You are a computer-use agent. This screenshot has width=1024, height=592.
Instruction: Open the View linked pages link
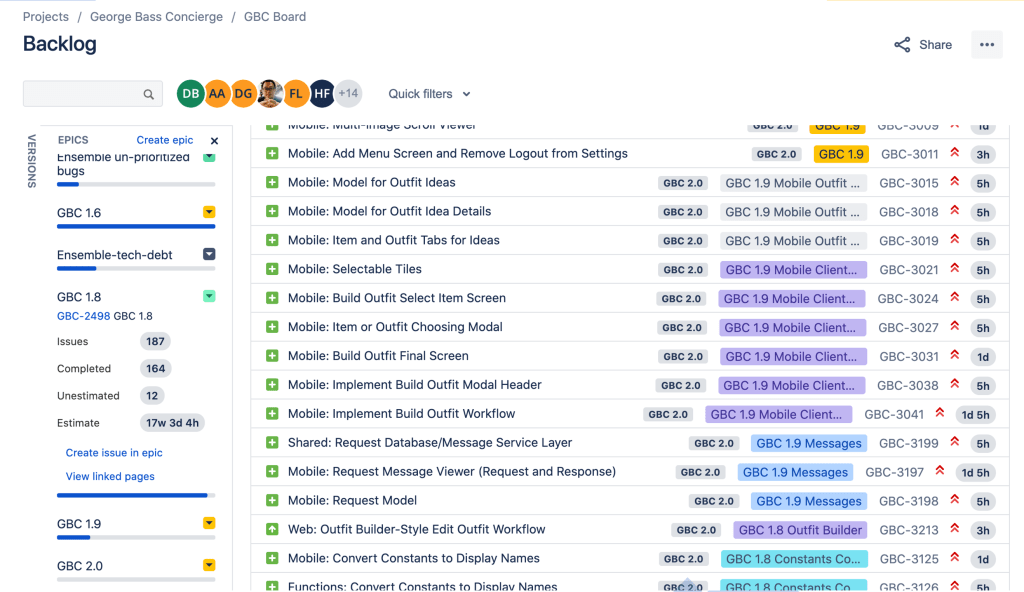point(110,477)
